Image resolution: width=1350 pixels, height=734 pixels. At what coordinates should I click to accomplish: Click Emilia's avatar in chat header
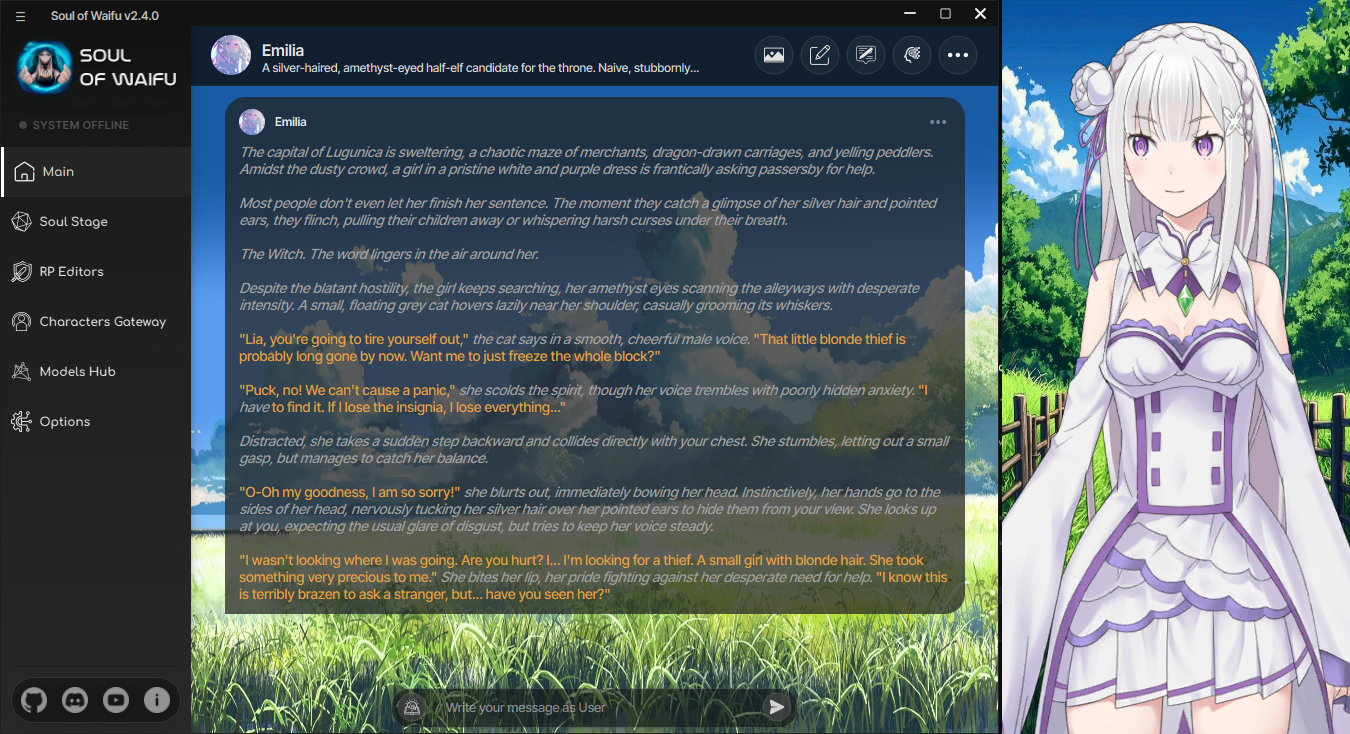tap(231, 55)
